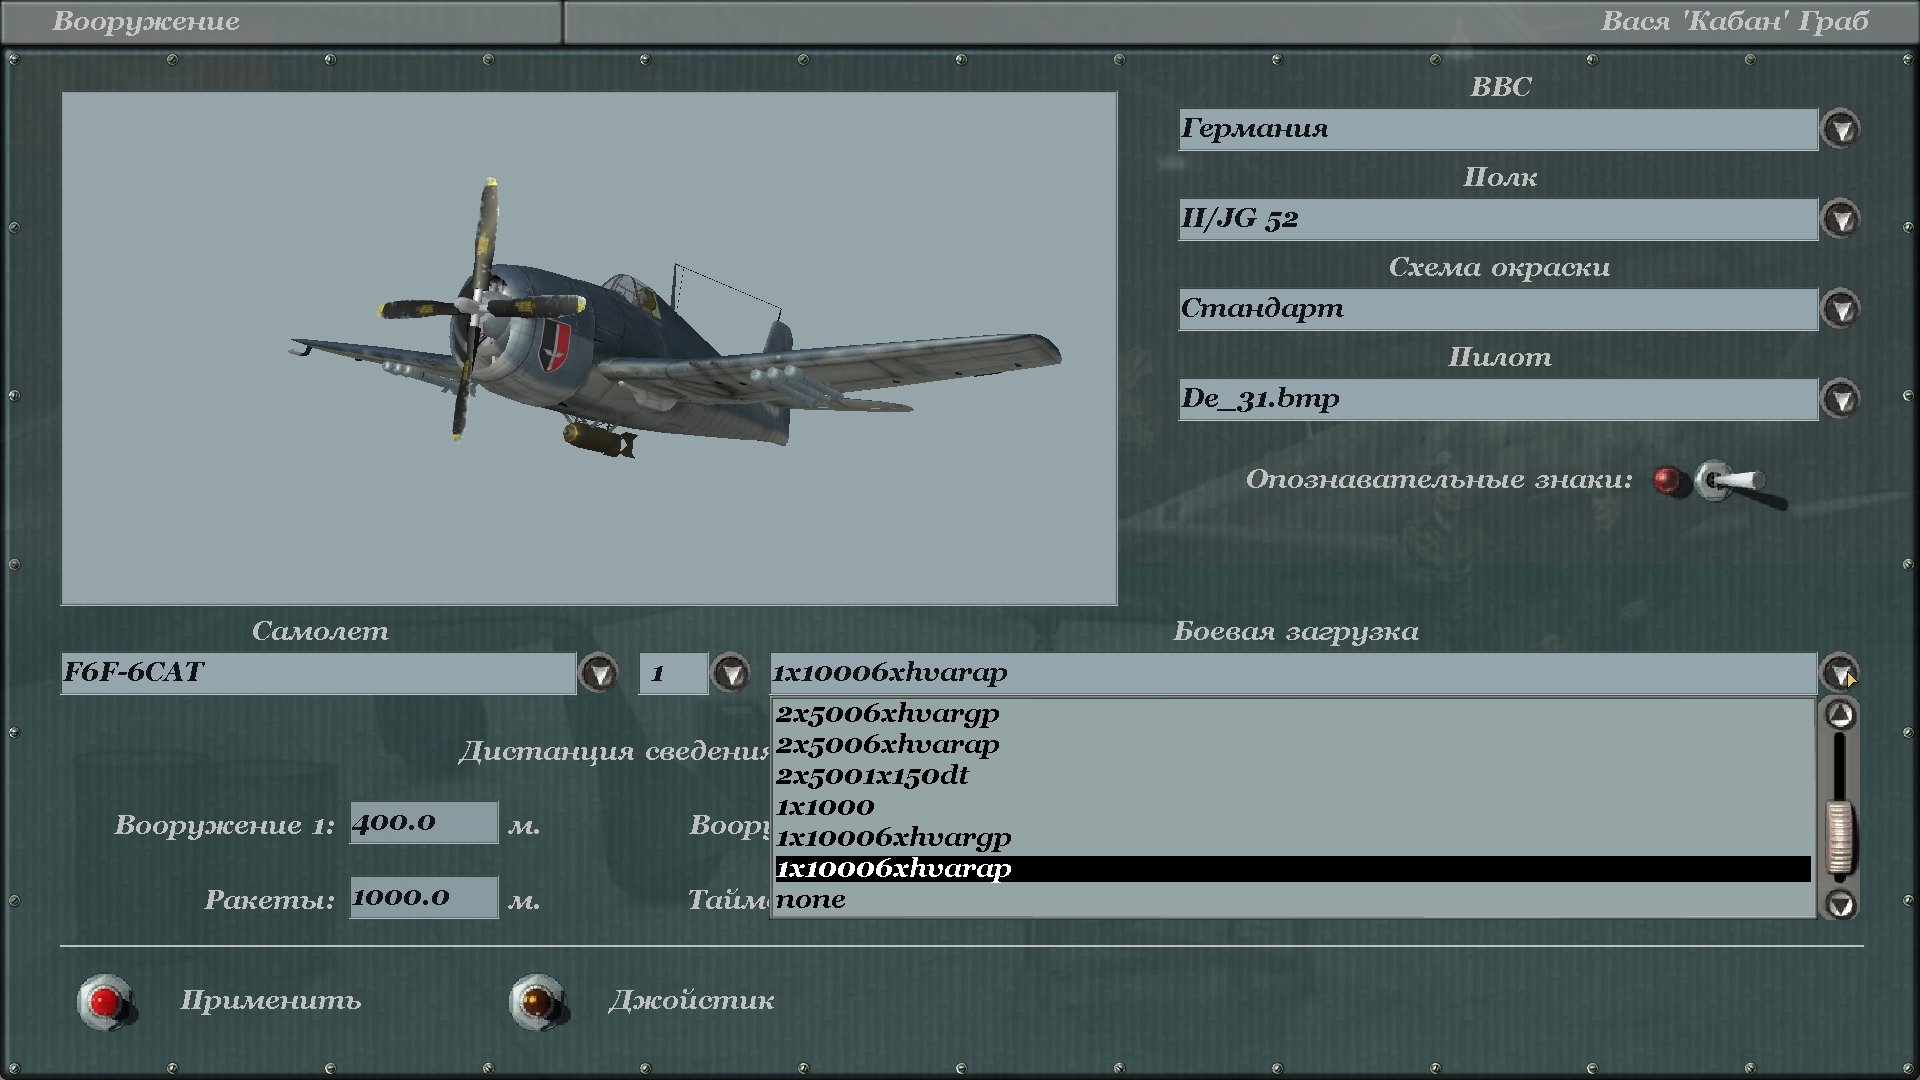
Task: Click the Джойстик label
Action: [691, 1001]
